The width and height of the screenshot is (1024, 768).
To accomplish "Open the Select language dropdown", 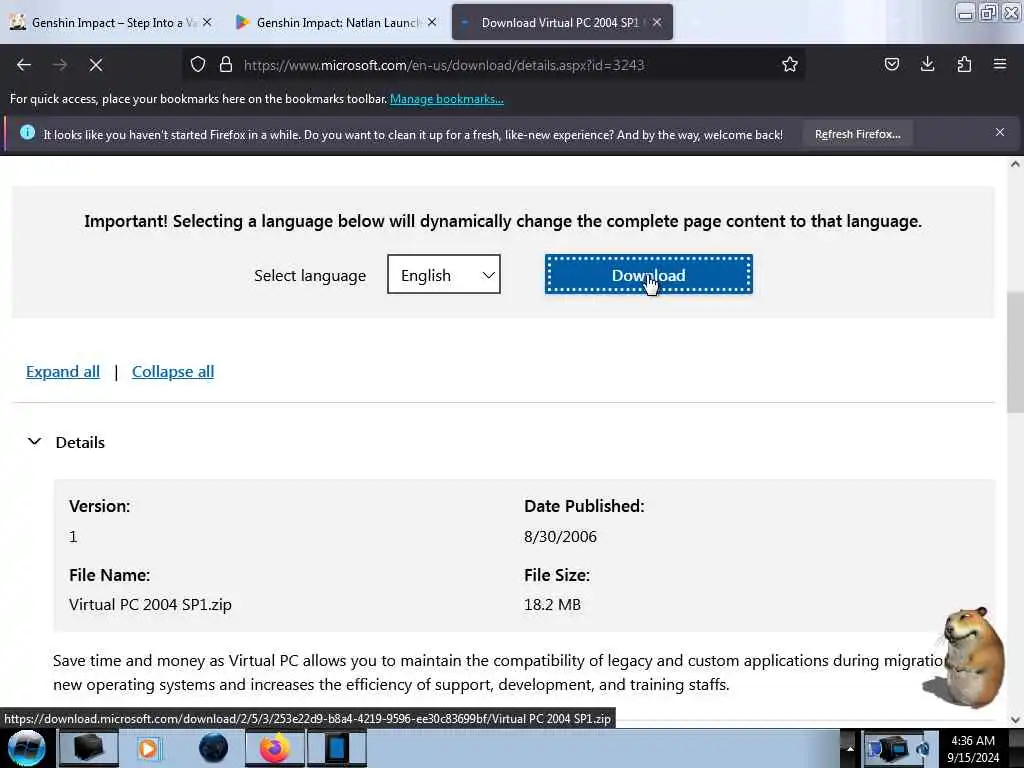I will point(443,274).
